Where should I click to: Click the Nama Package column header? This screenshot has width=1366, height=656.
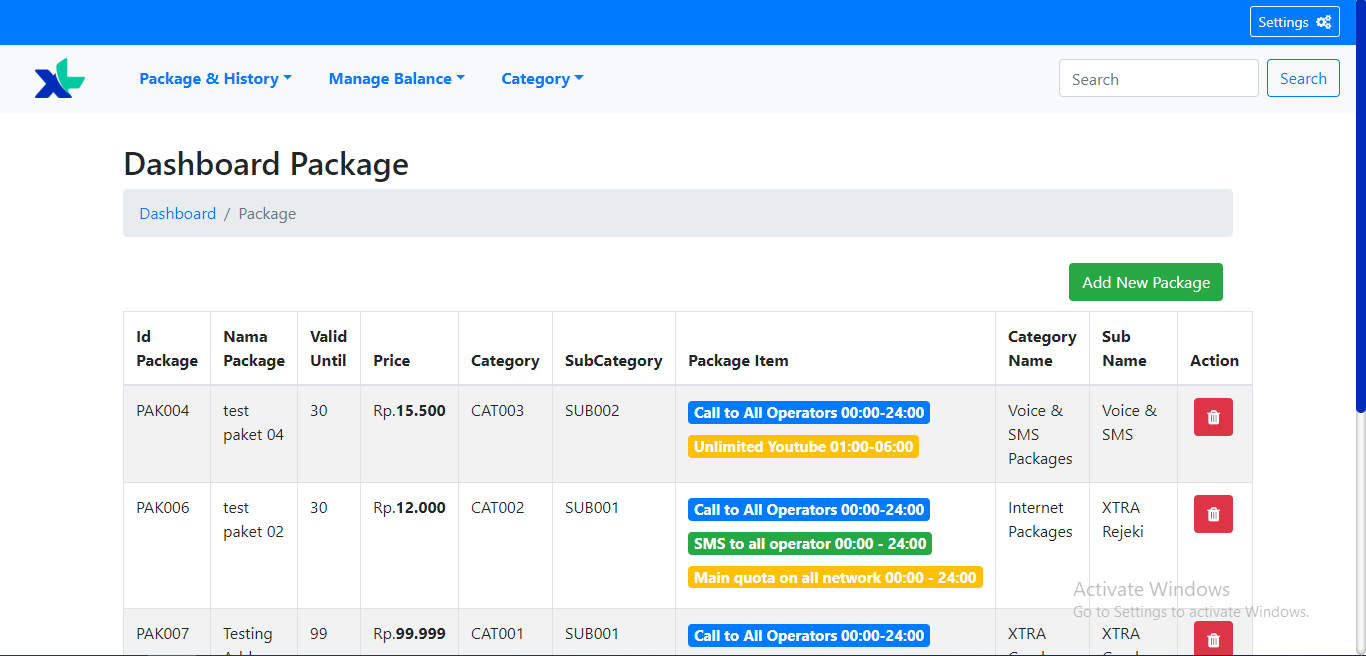click(254, 348)
